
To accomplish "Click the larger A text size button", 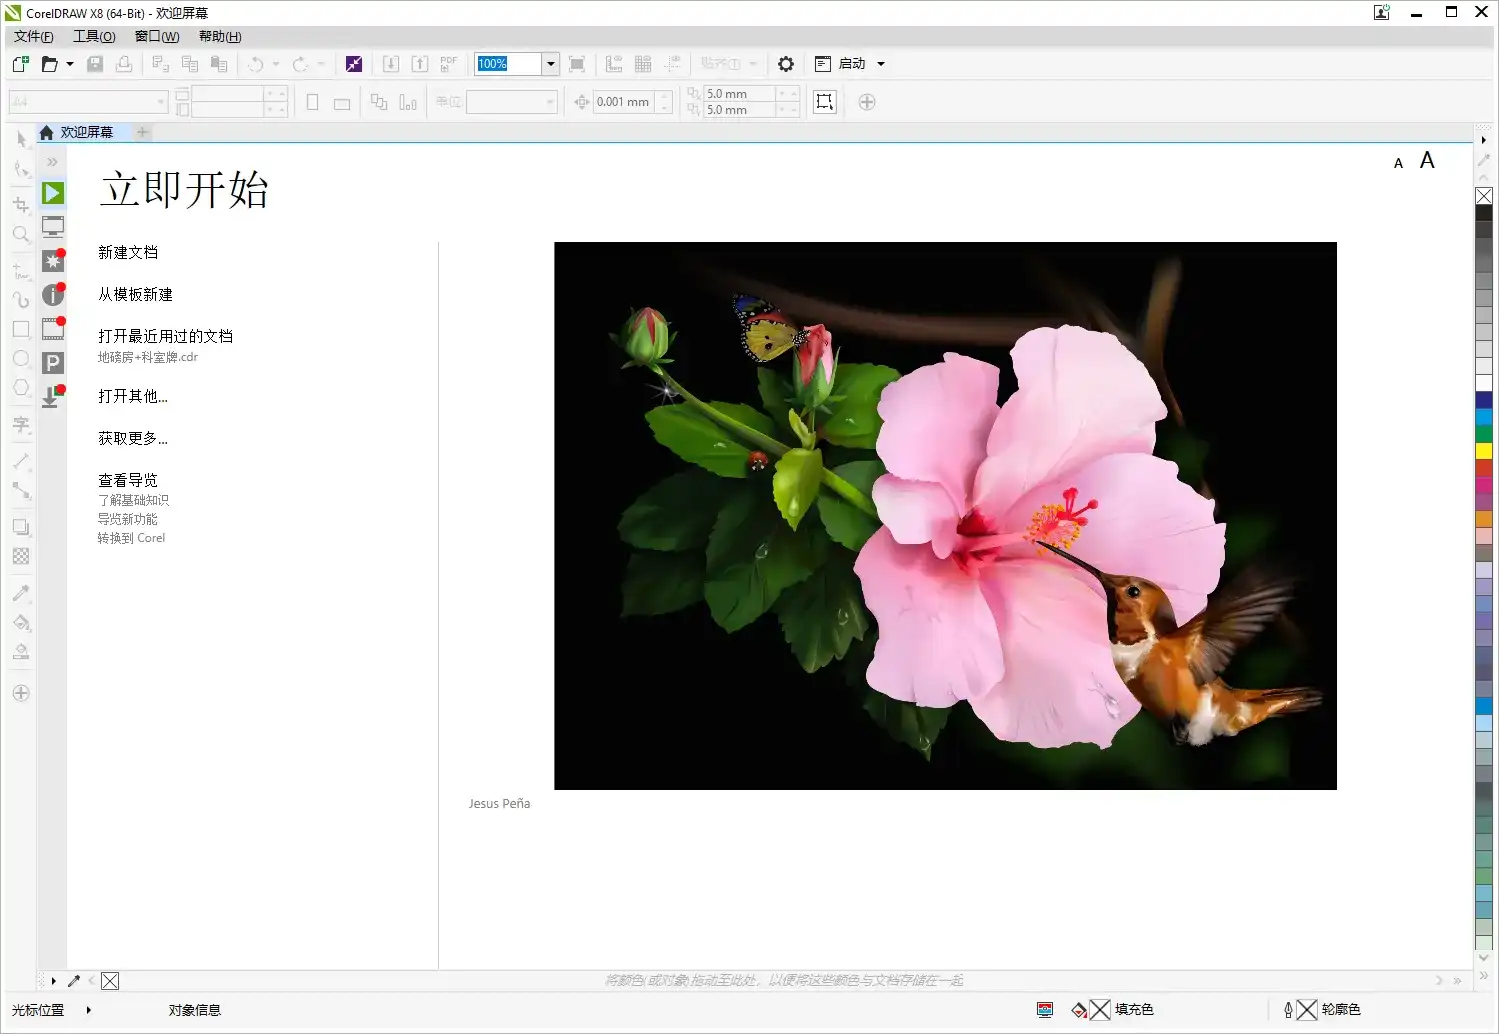I will click(1427, 161).
